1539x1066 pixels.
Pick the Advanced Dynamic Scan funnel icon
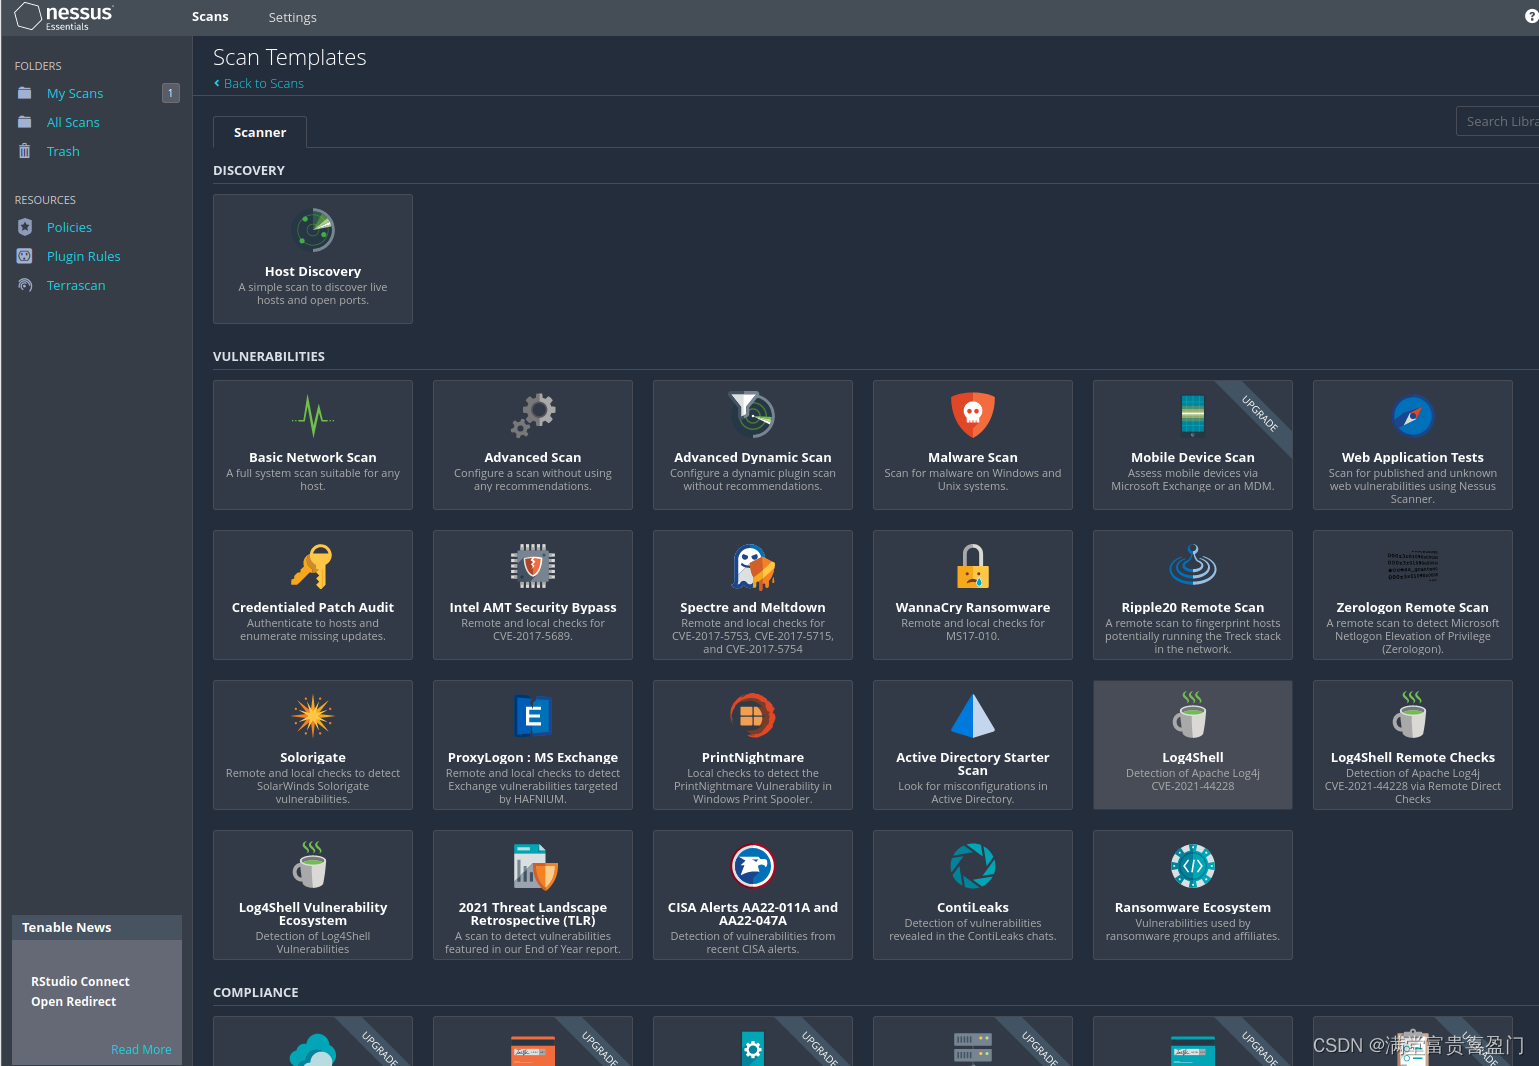pos(753,415)
